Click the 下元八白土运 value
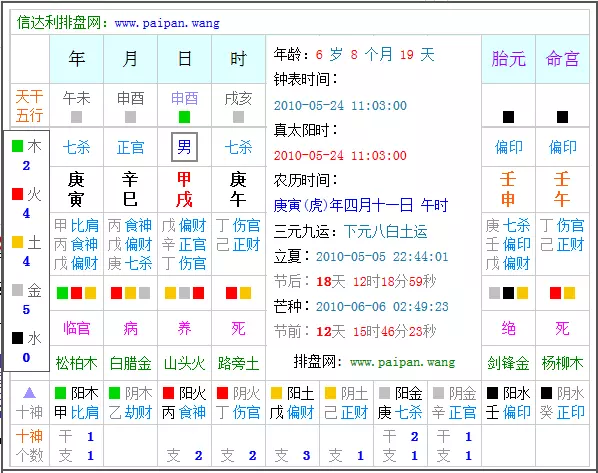The image size is (598, 473). [x=386, y=231]
